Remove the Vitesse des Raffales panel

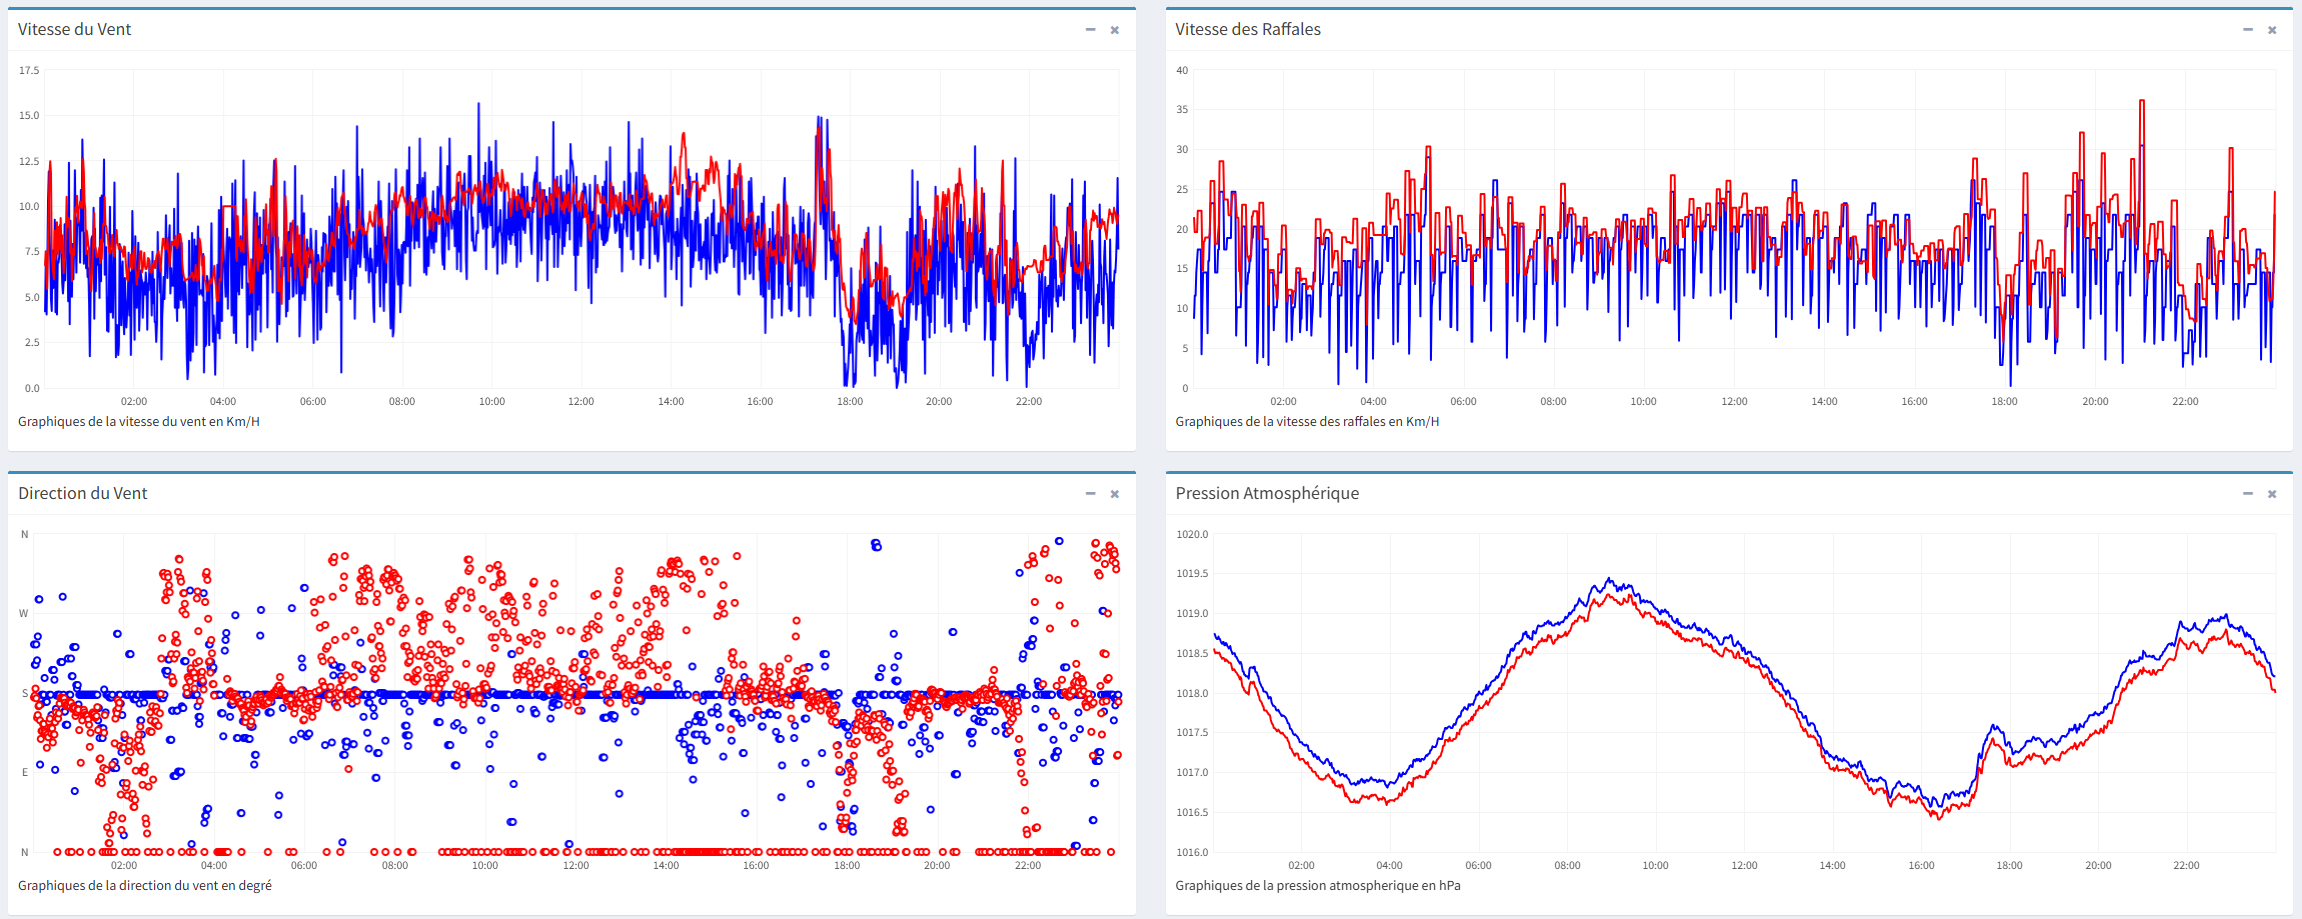click(x=2272, y=30)
